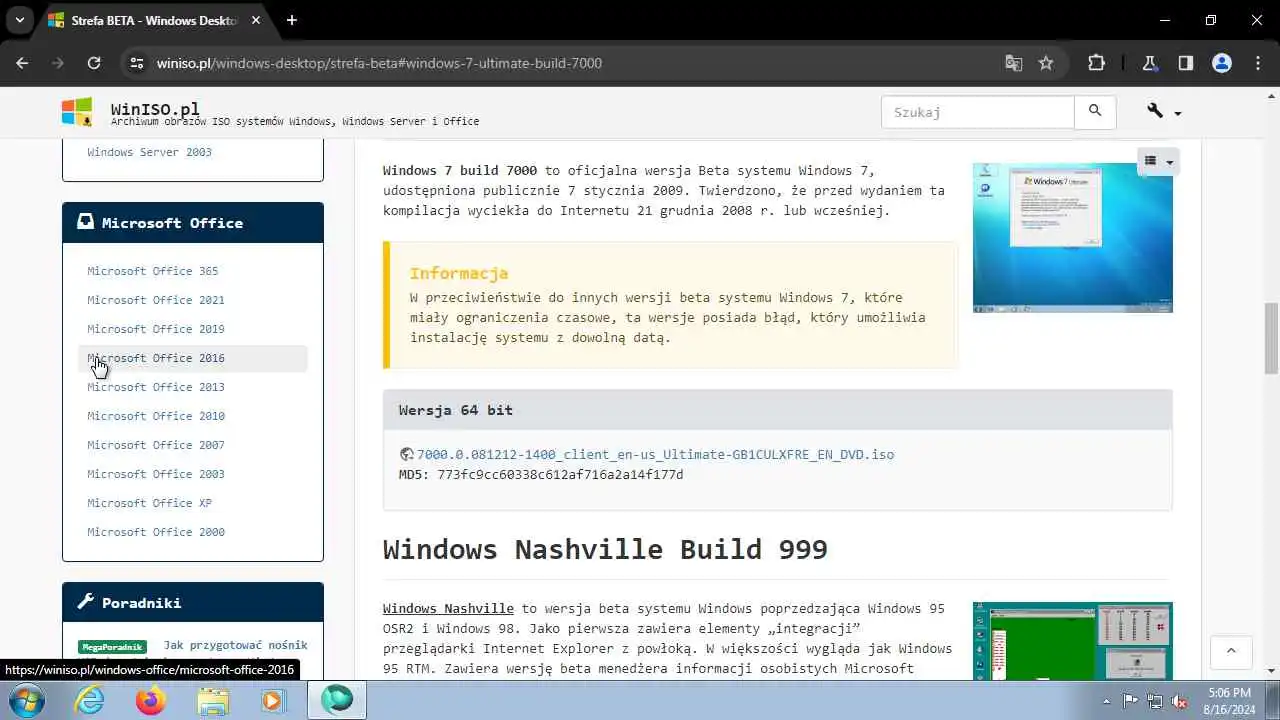View site information icon in address bar

138,63
